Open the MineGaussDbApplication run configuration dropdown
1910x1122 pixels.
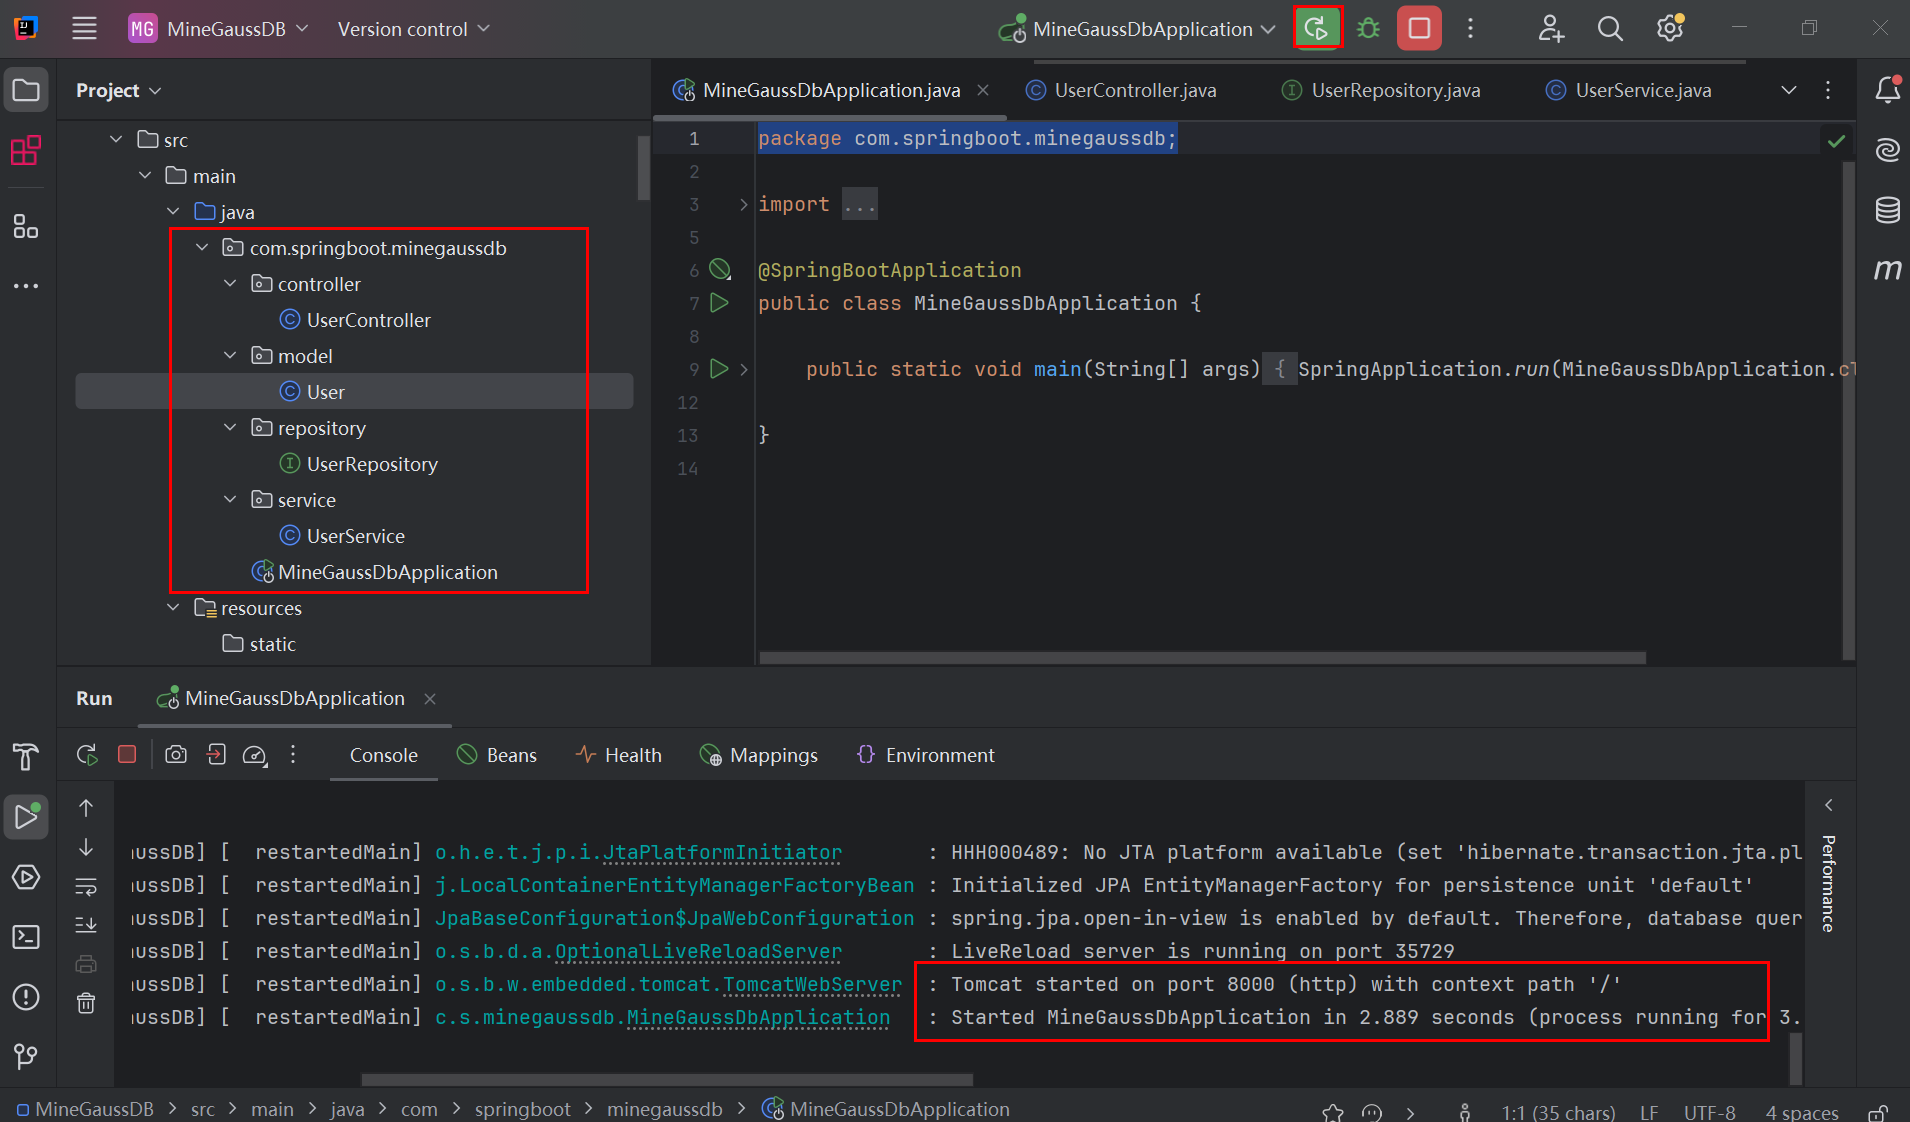[x=1138, y=29]
